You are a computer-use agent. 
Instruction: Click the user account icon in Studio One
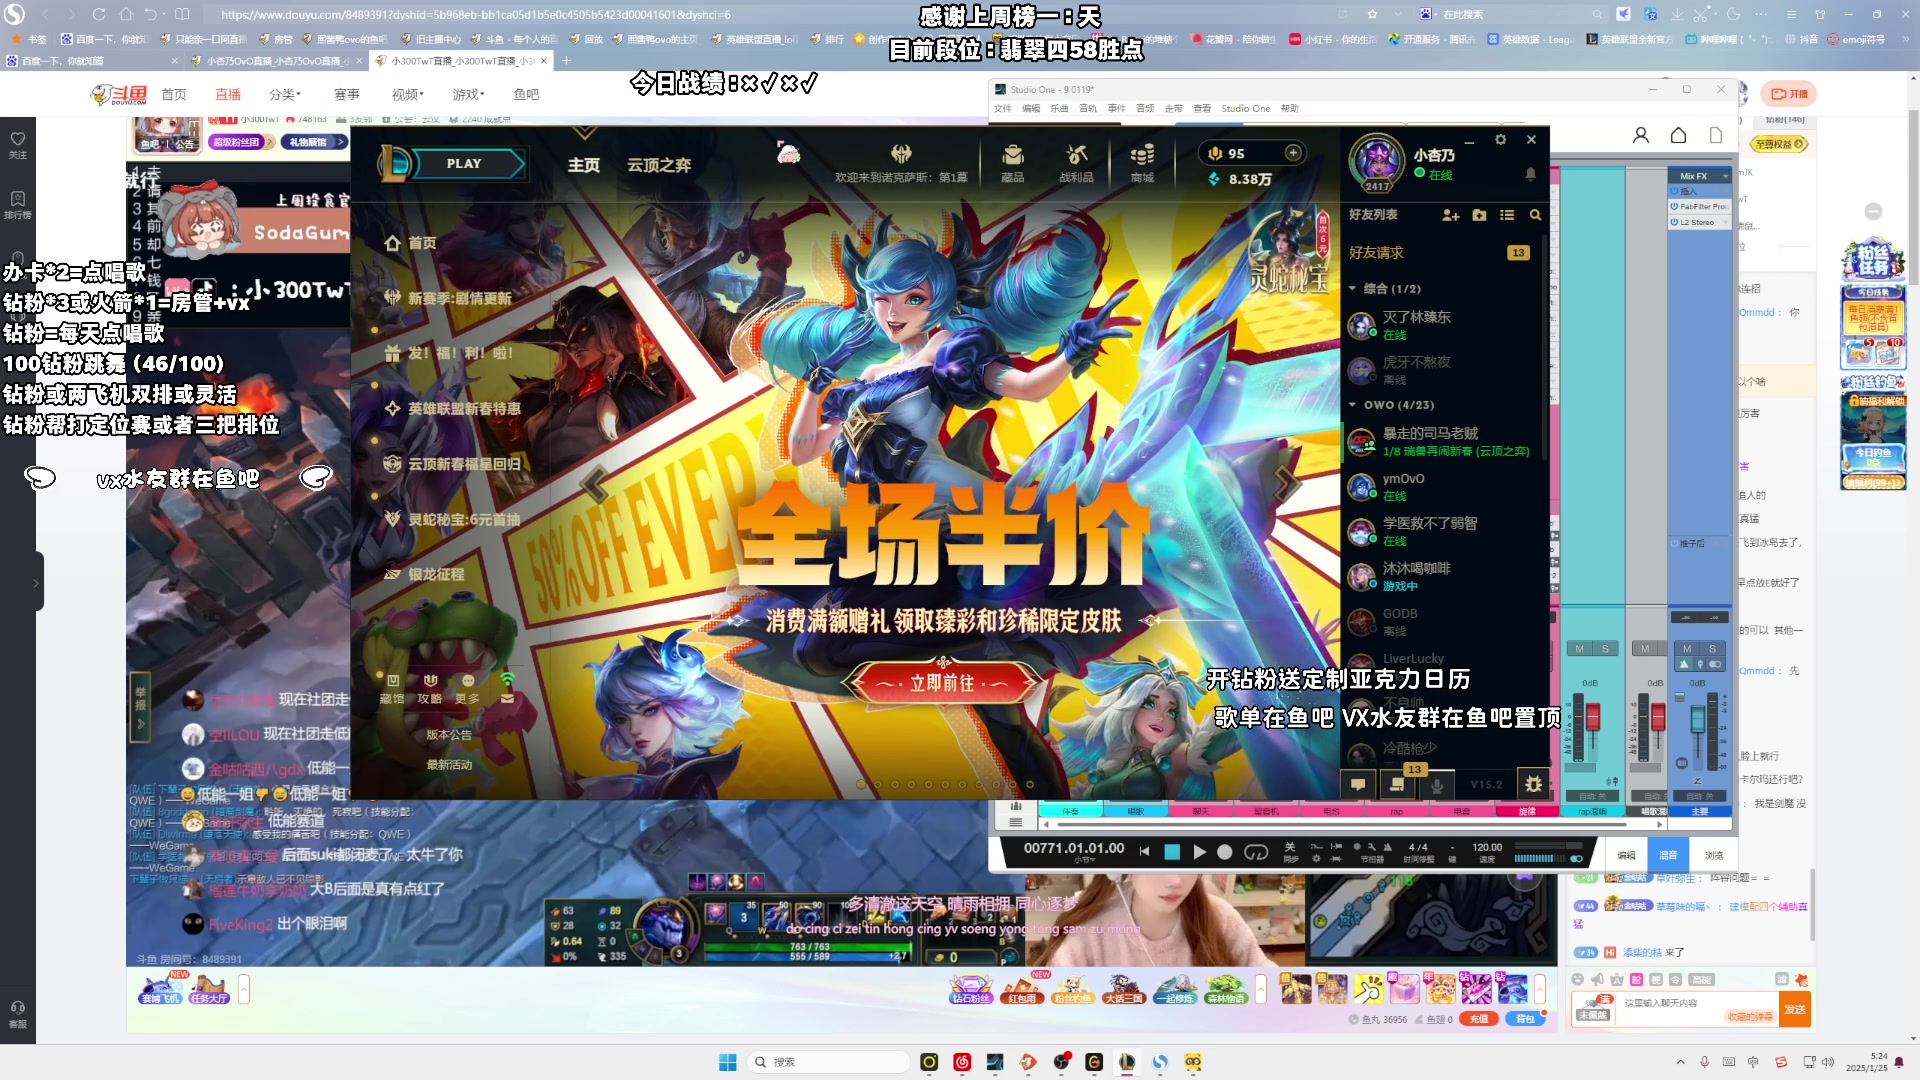point(1641,135)
